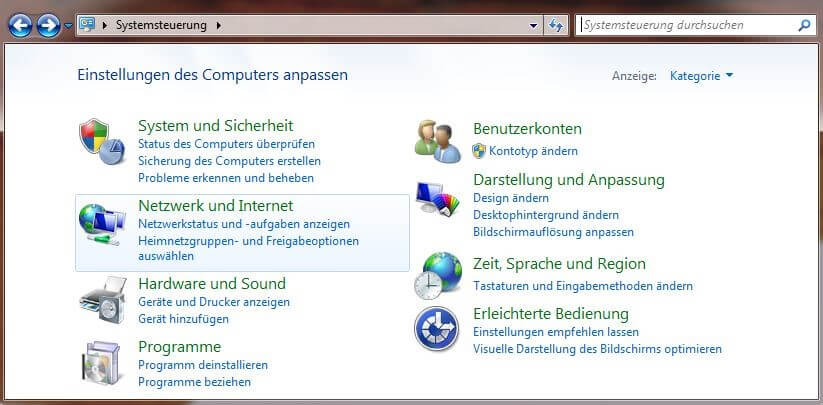Open Netzwerk und Internet category

(x=216, y=205)
